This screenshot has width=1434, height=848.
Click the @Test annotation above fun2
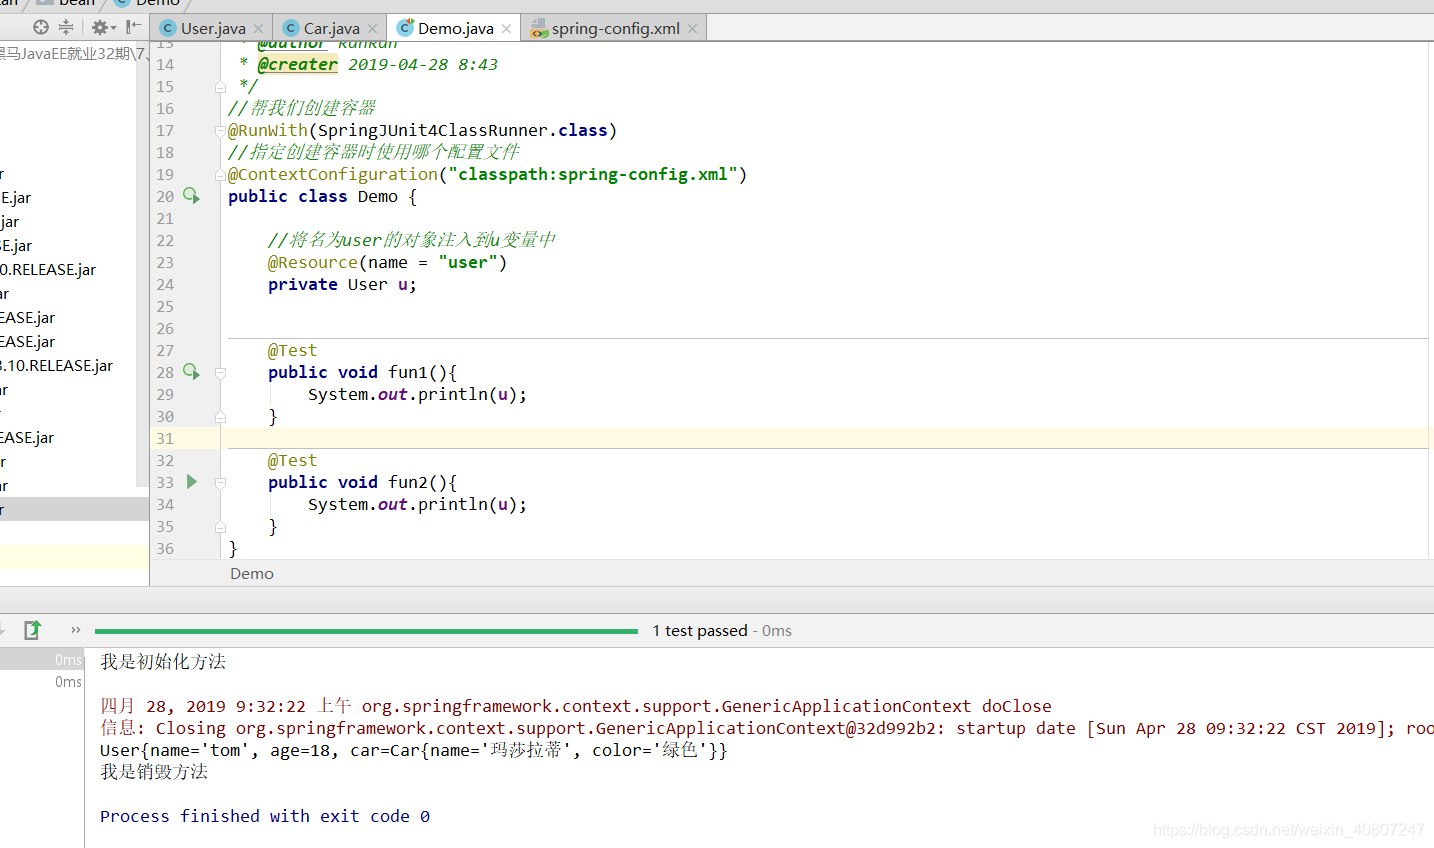click(292, 460)
